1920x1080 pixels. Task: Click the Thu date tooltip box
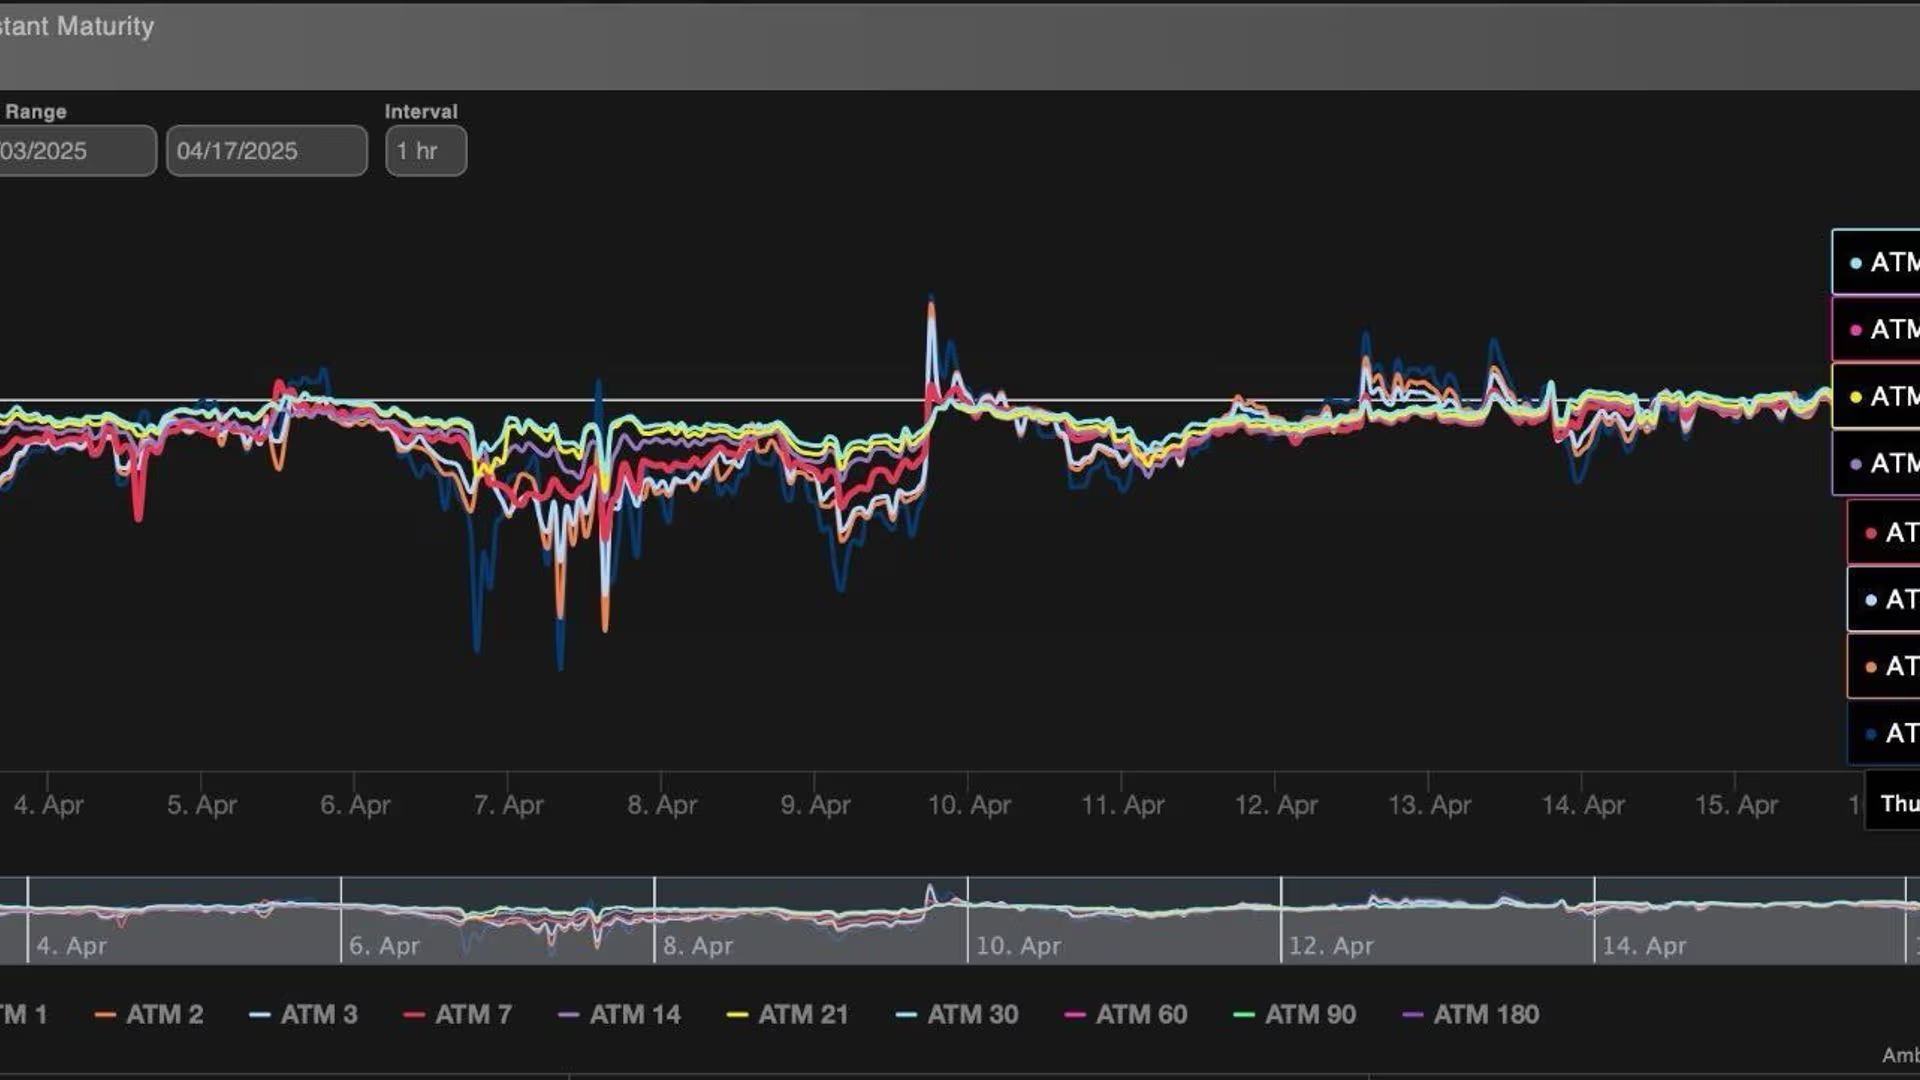[1895, 803]
